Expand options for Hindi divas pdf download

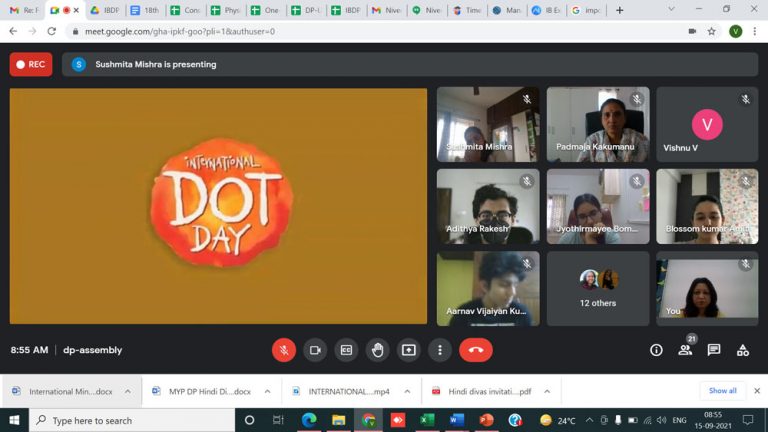[547, 391]
